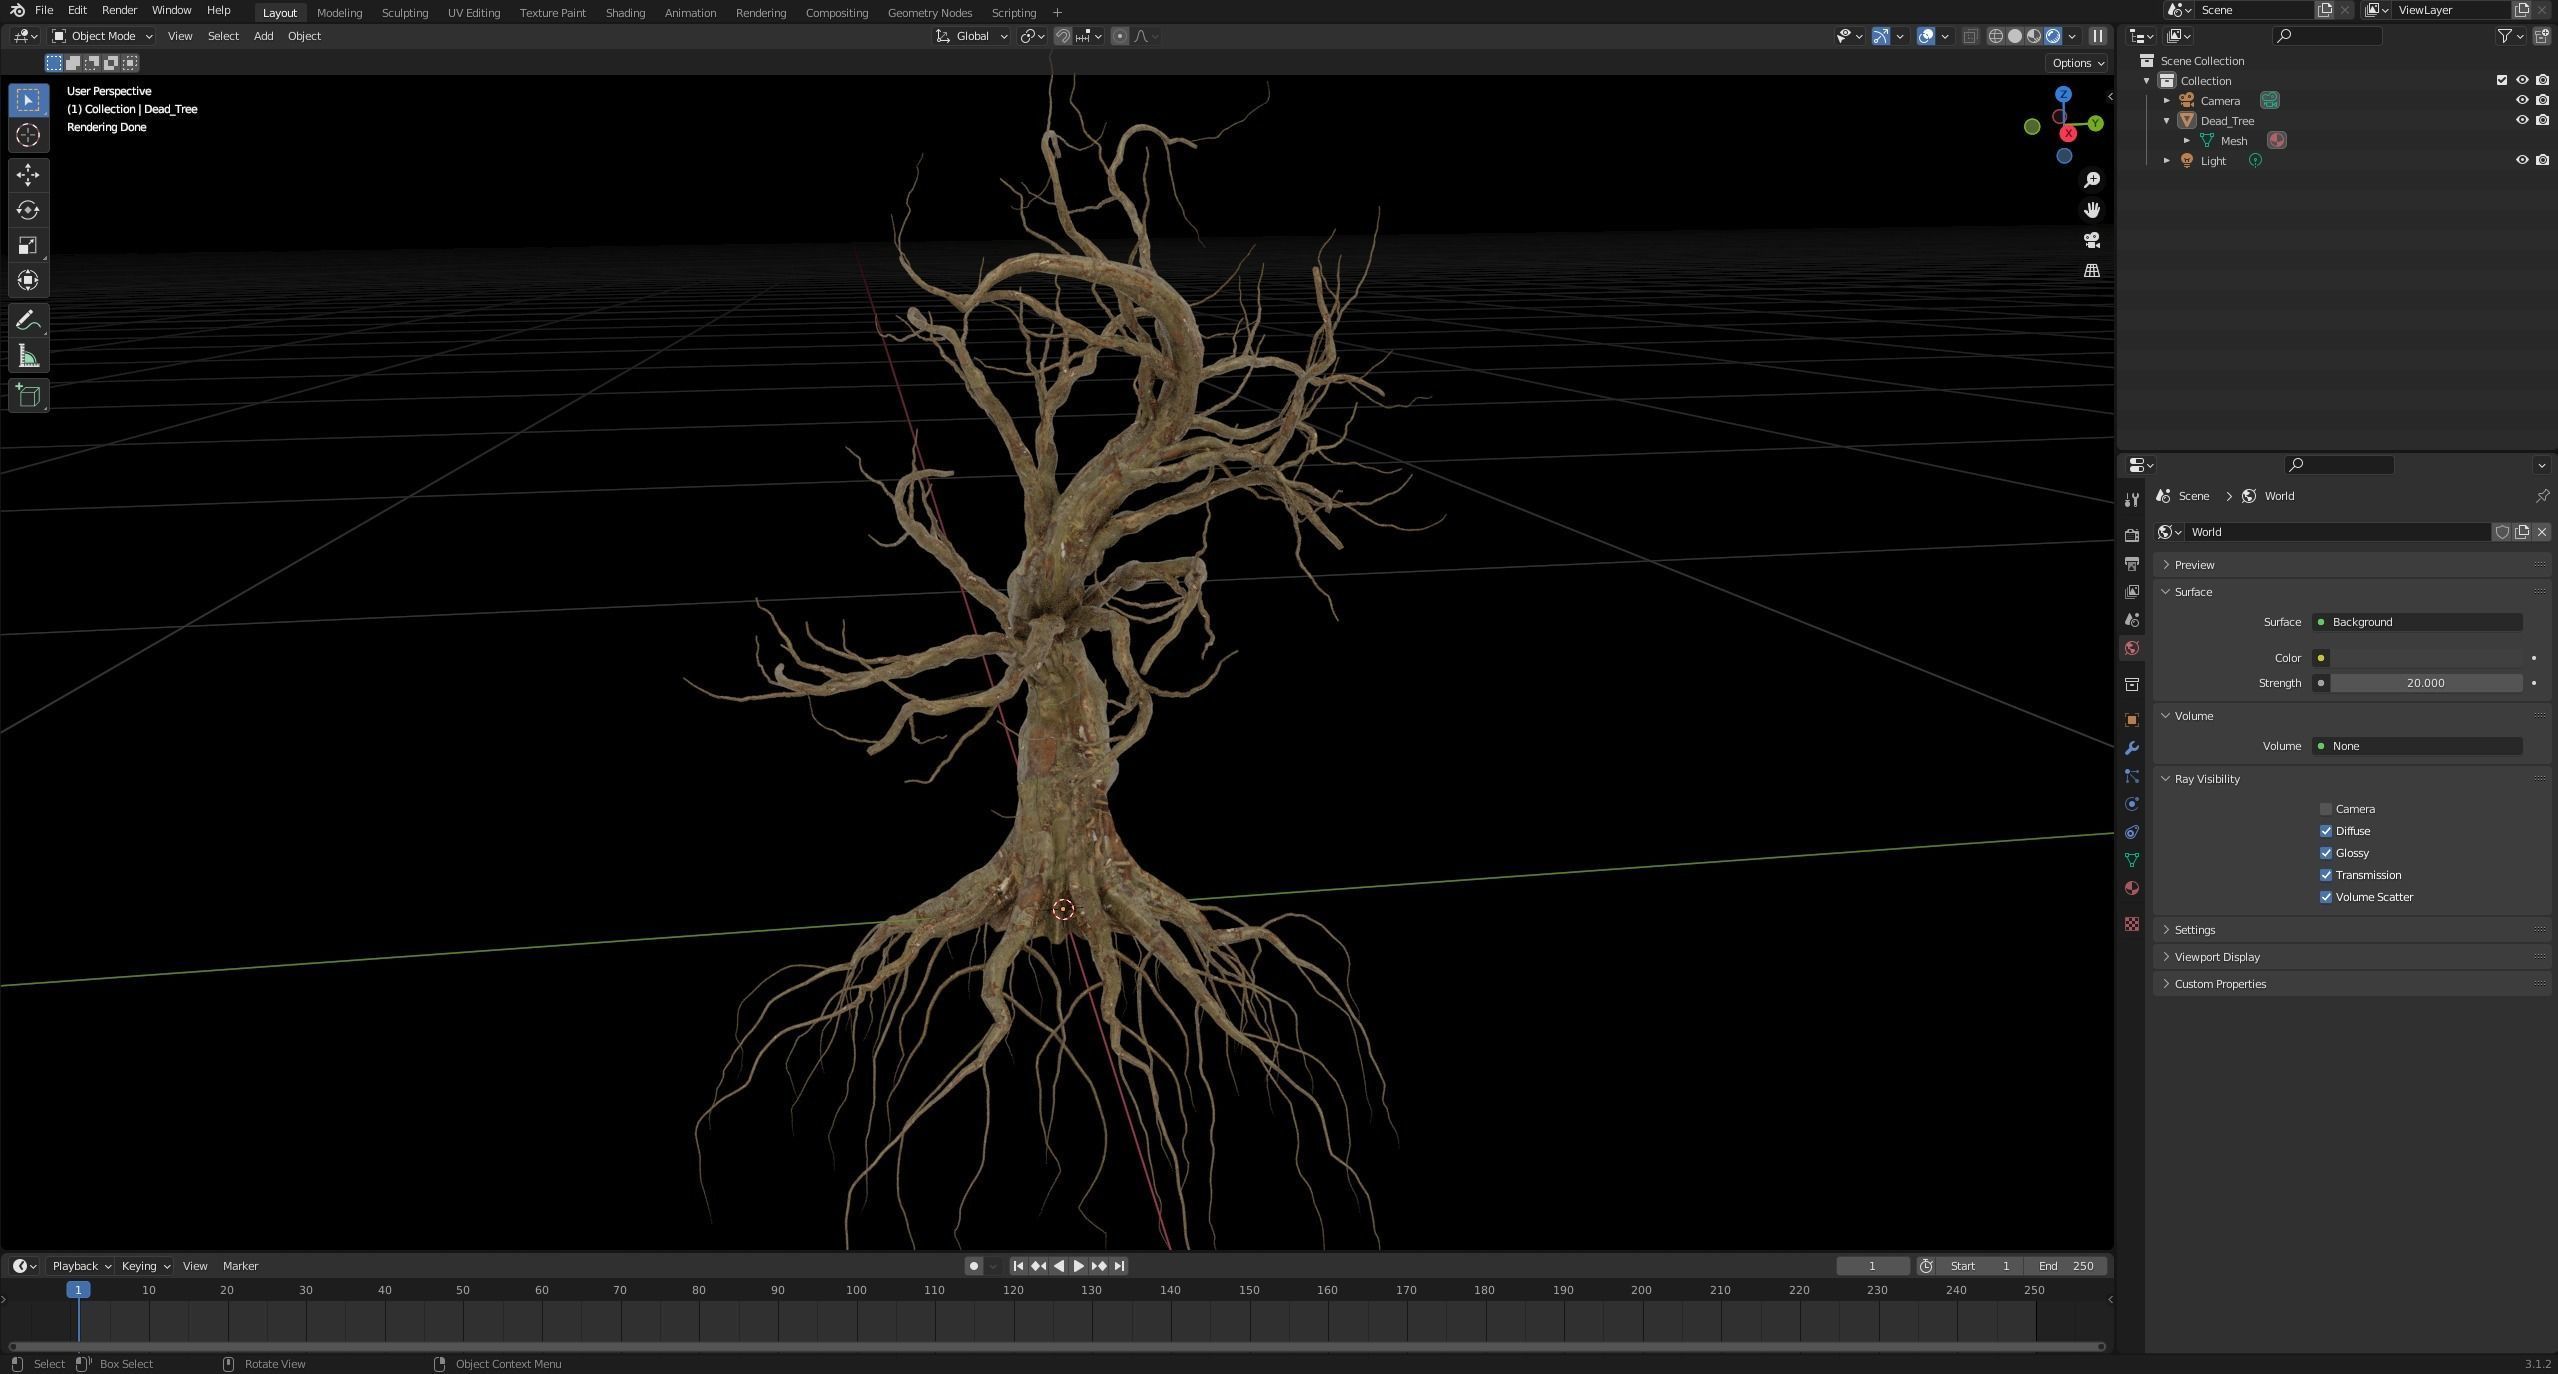Open the viewport Add menu

(263, 36)
